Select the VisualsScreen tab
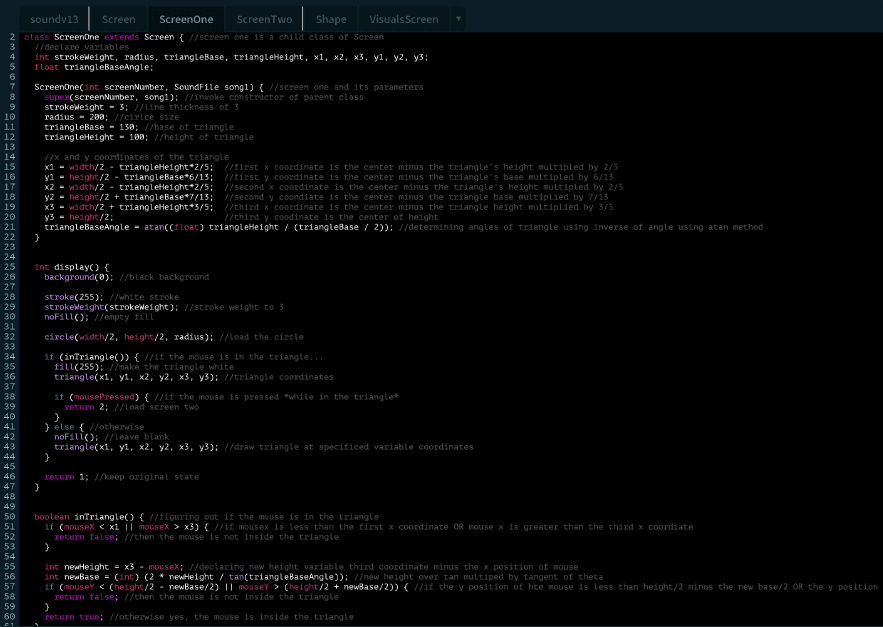Screen dimensions: 883x627 (x=404, y=18)
